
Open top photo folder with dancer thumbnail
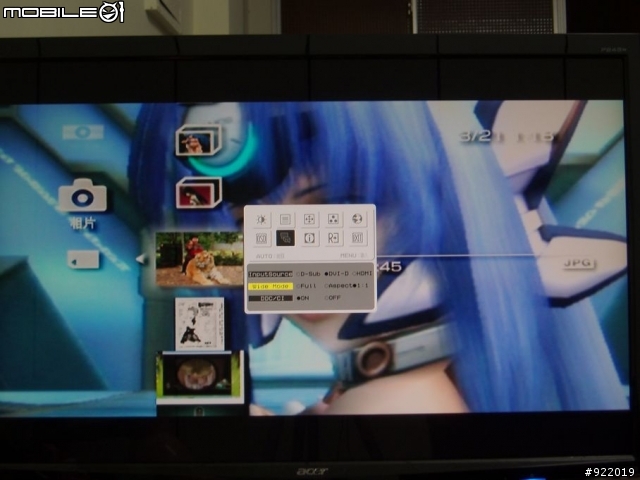[199, 140]
